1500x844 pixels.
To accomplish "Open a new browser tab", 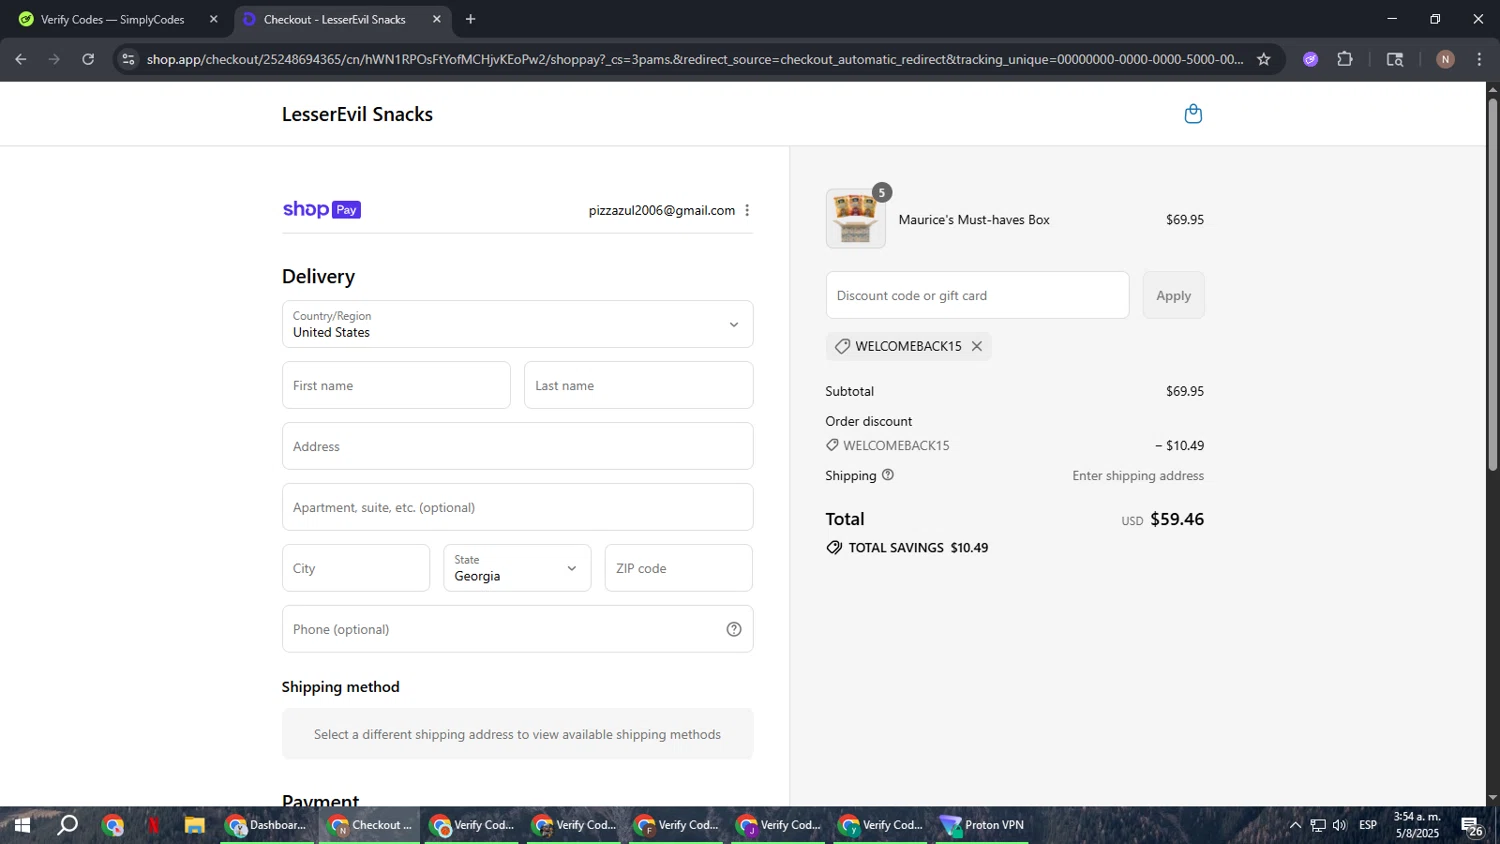I will (470, 19).
